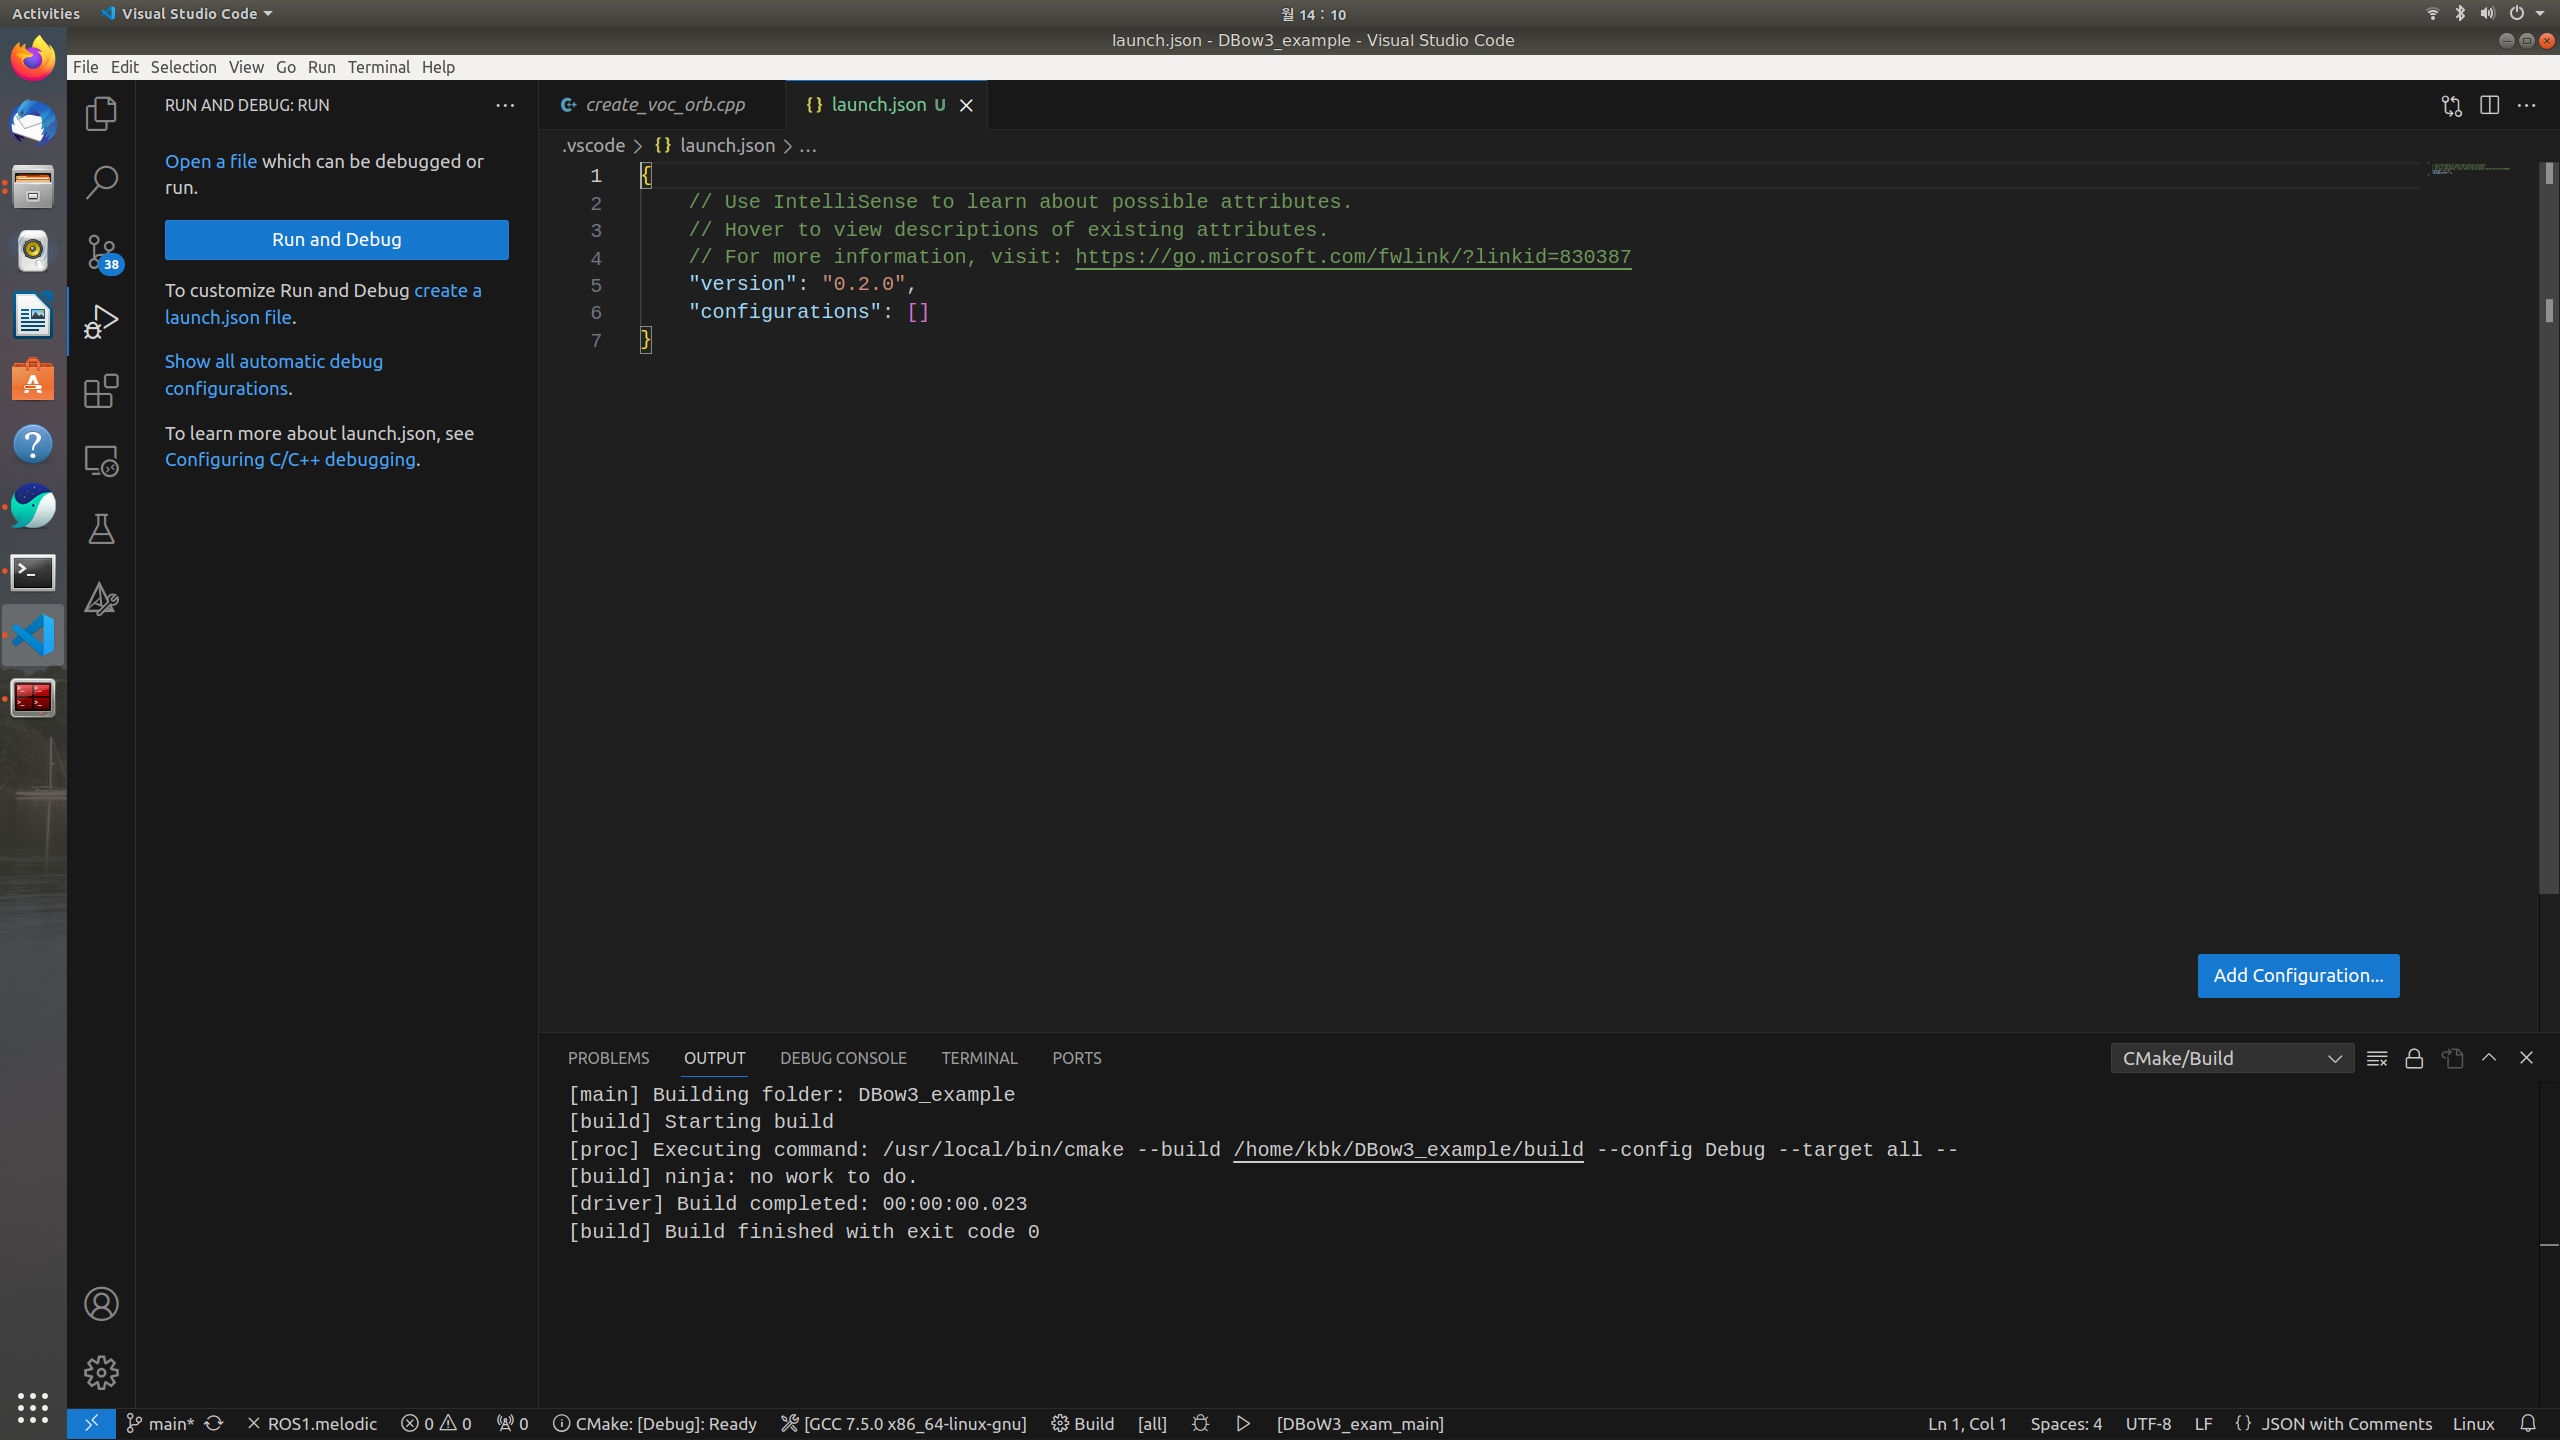The width and height of the screenshot is (2560, 1440).
Task: Click the Add Configuration... button
Action: coord(2298,975)
